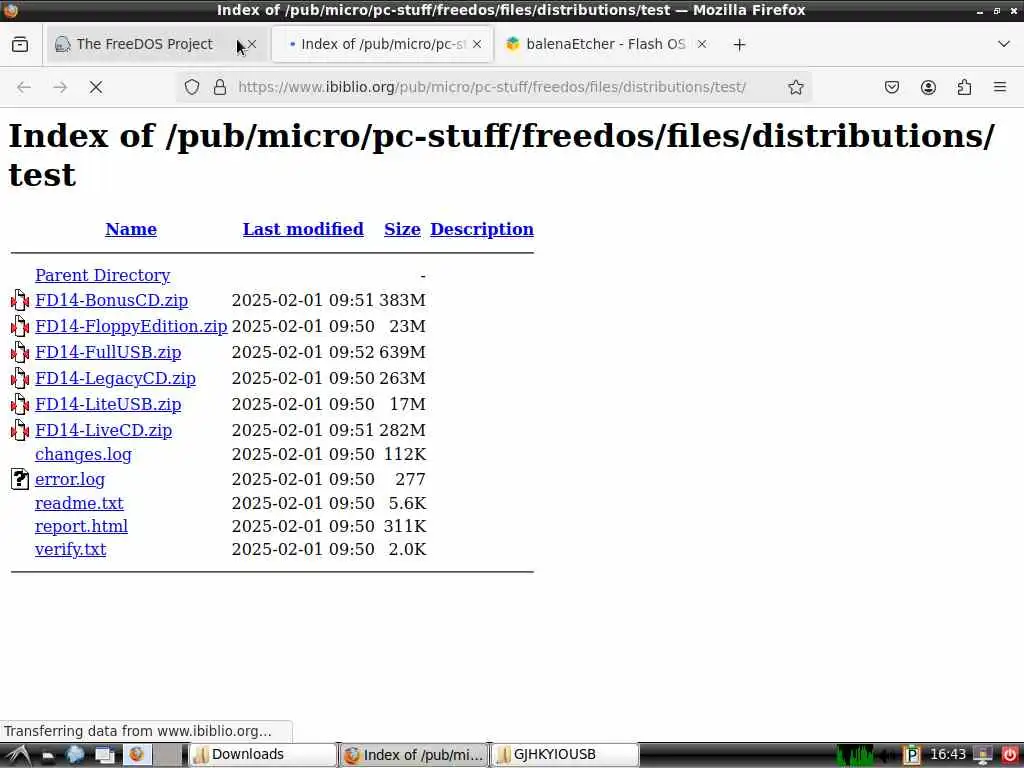Viewport: 1024px width, 768px height.
Task: Close the Index of /pub/micro tab
Action: click(x=477, y=44)
